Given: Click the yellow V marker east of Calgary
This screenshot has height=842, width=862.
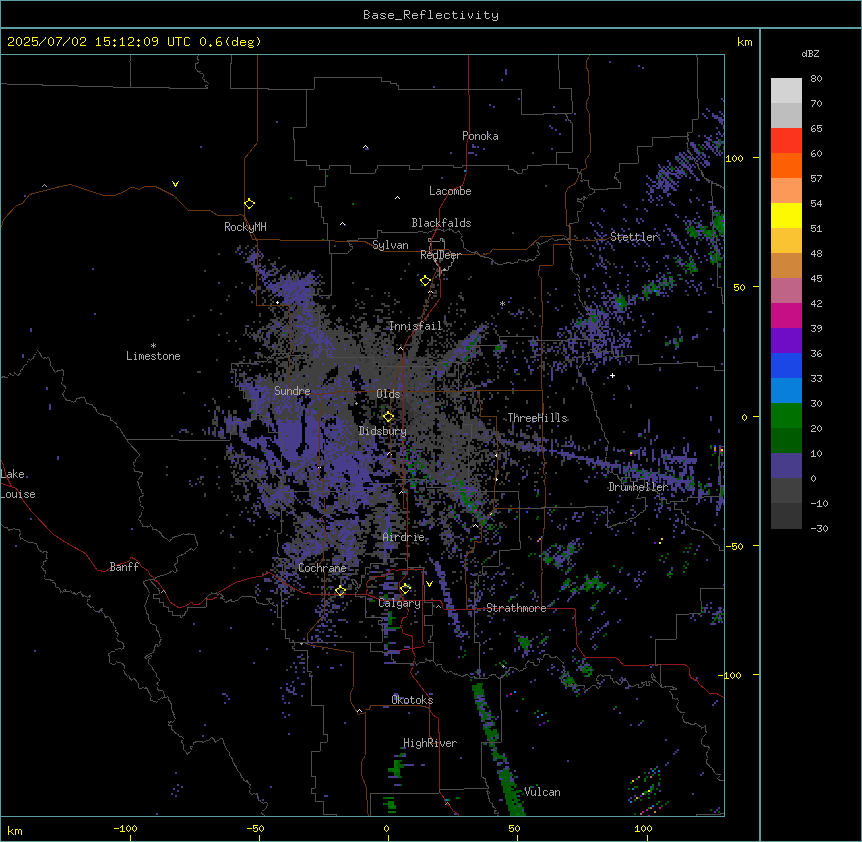Looking at the screenshot, I should (429, 584).
